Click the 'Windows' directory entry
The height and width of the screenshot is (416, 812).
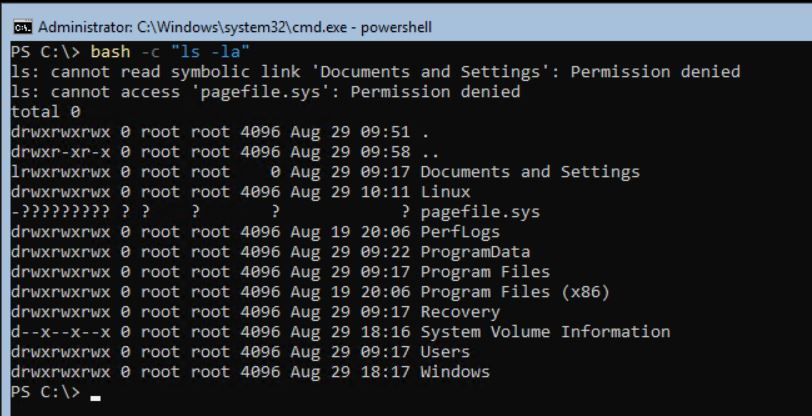point(455,371)
